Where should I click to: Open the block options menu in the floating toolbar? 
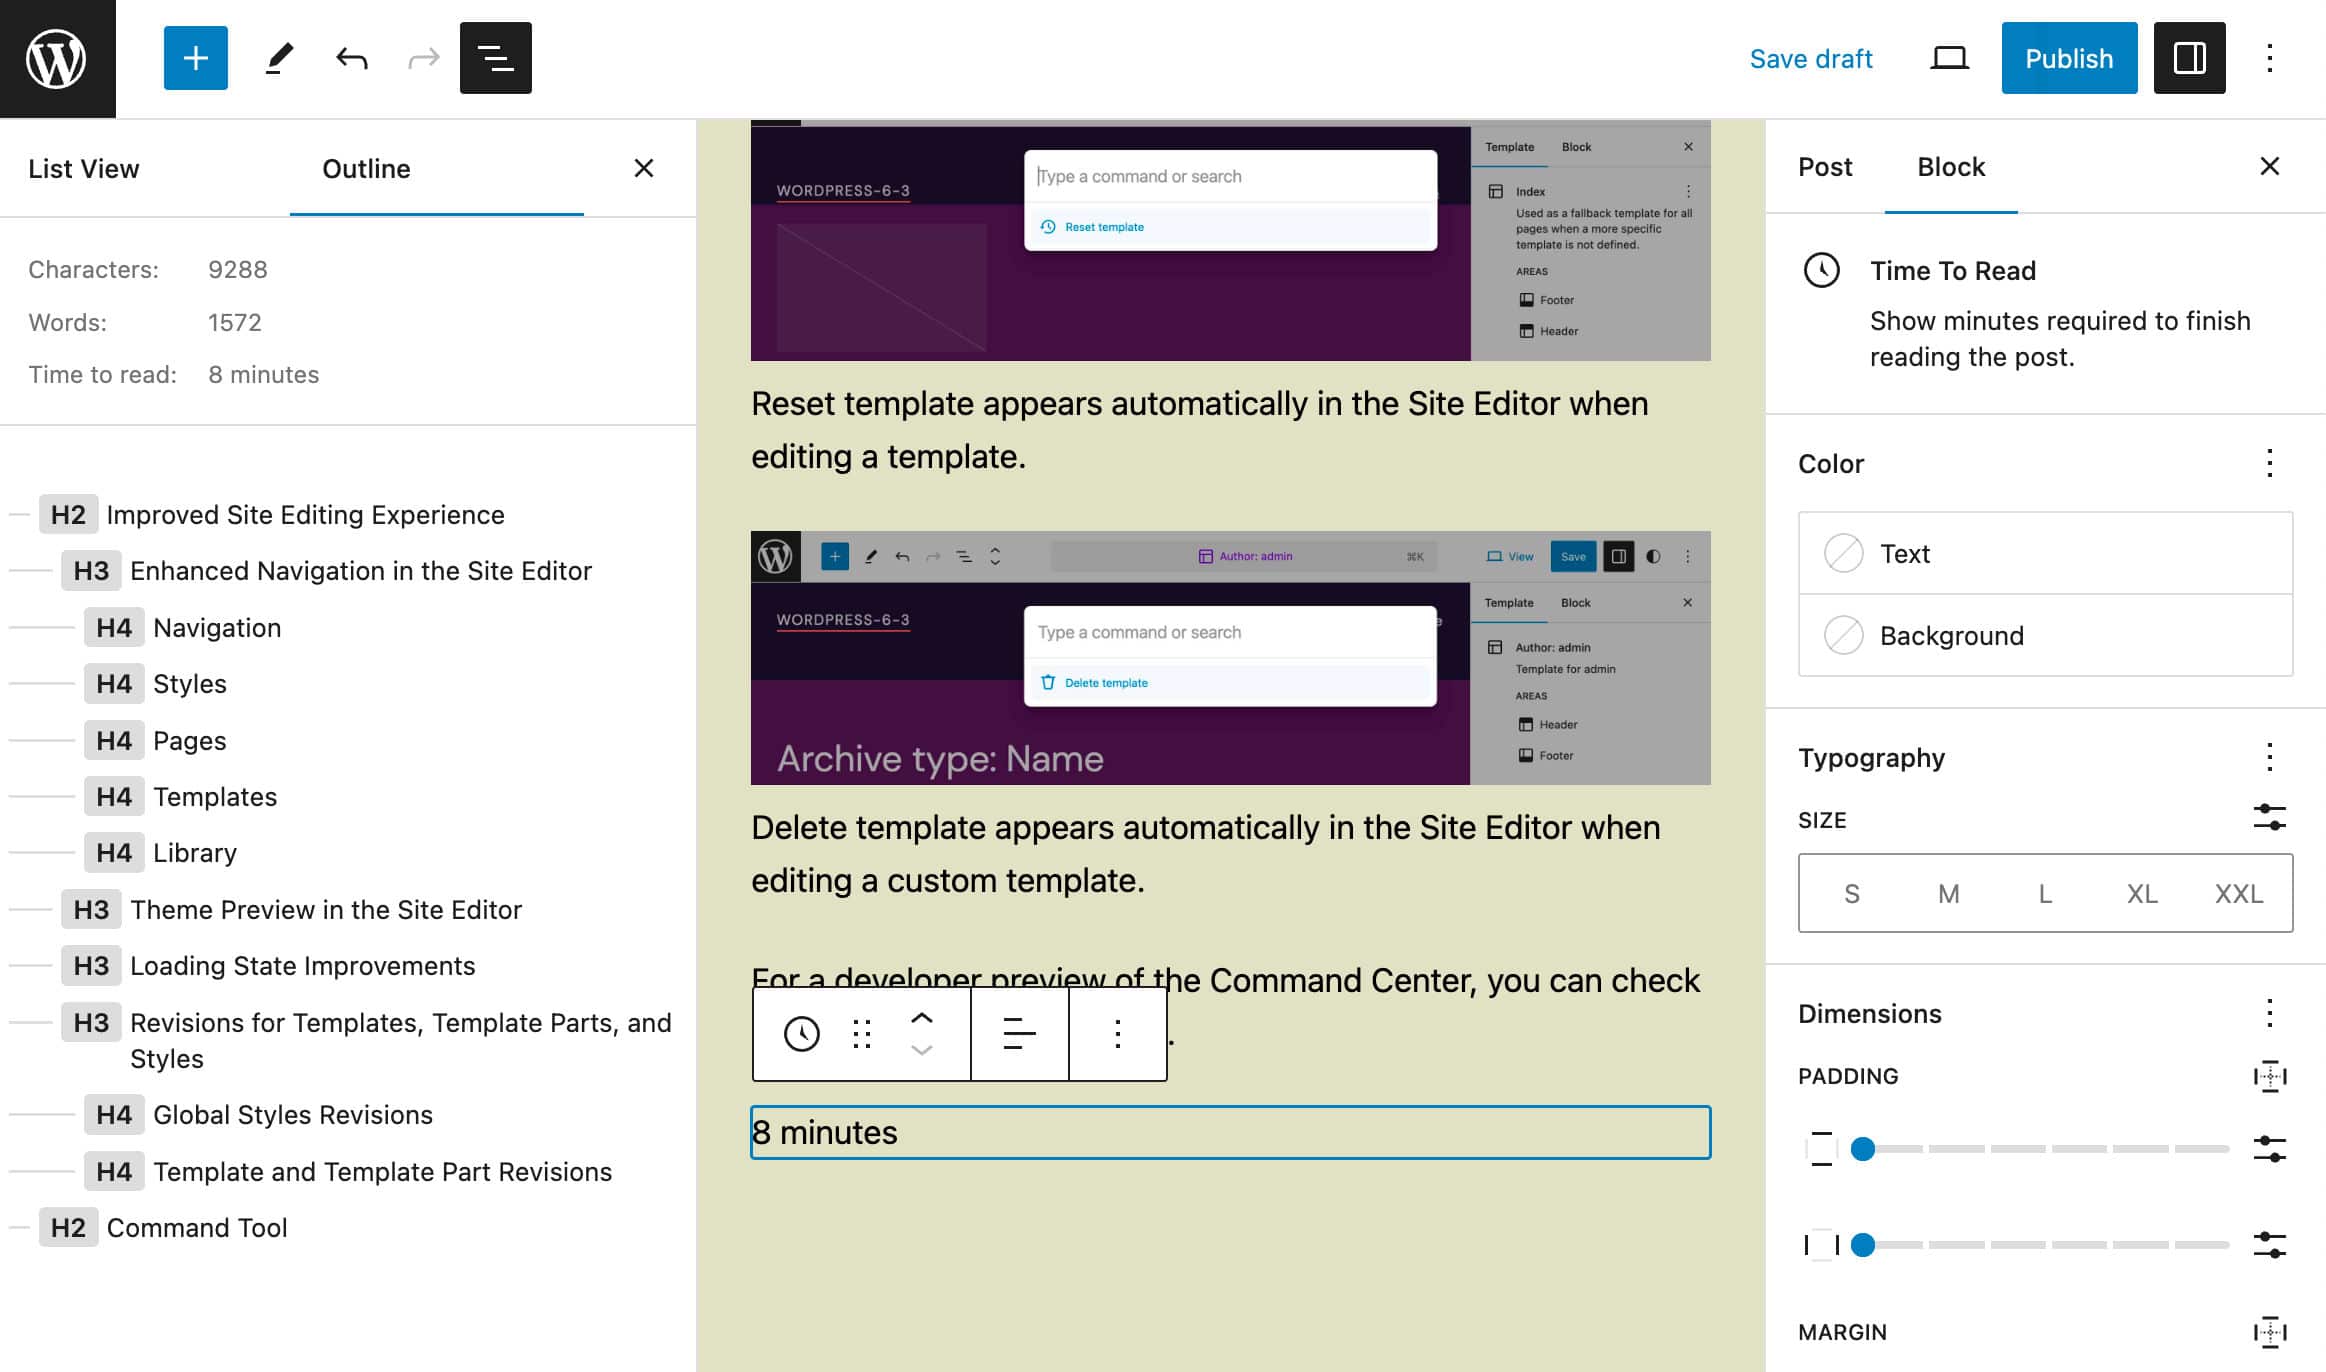click(x=1118, y=1035)
